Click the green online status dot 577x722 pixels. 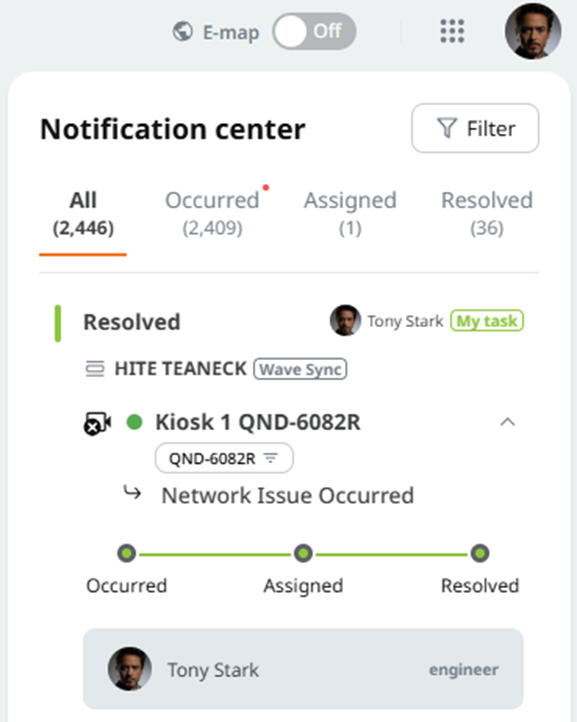coord(134,422)
